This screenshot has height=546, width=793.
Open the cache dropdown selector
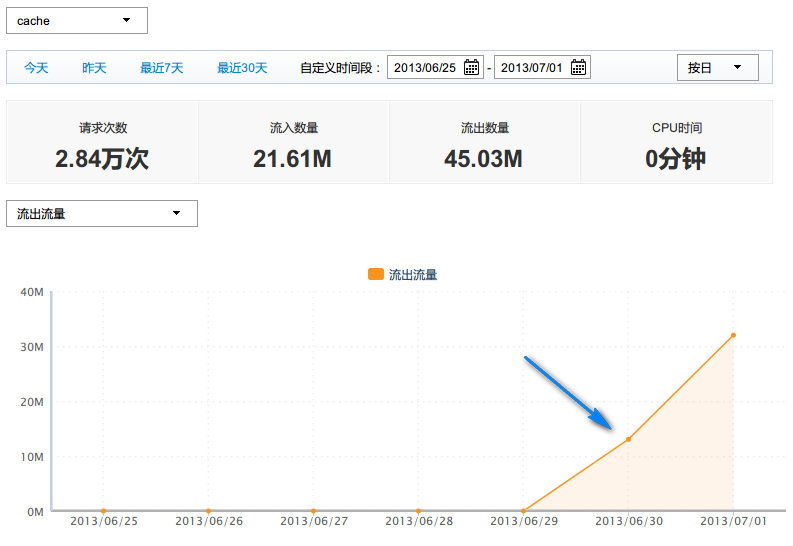point(77,21)
